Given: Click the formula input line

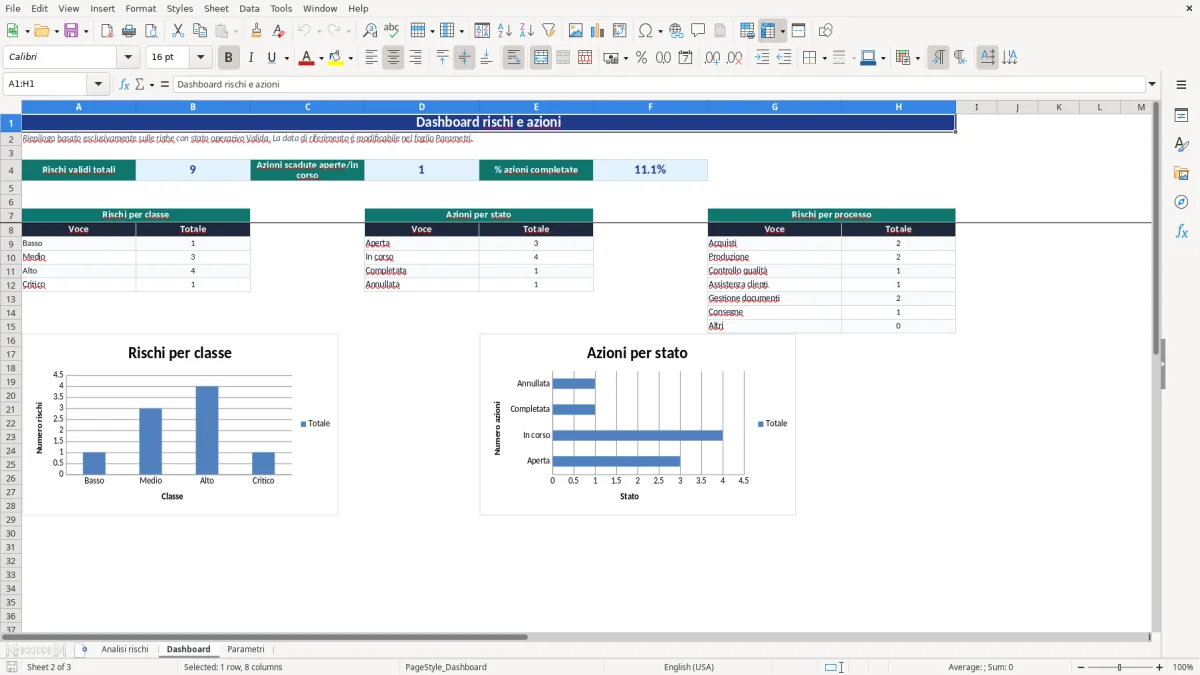Looking at the screenshot, I should (658, 85).
